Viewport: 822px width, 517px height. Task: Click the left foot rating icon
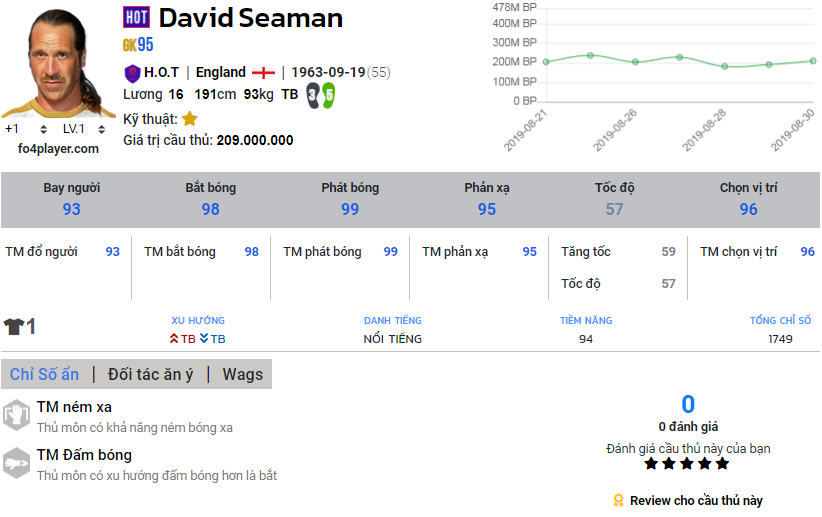click(x=313, y=95)
